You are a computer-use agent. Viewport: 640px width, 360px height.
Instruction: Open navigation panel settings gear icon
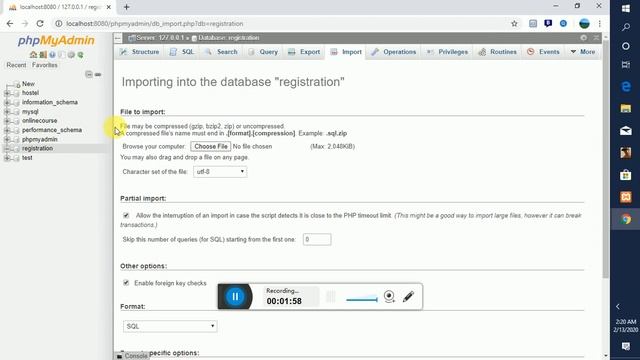coord(71,55)
